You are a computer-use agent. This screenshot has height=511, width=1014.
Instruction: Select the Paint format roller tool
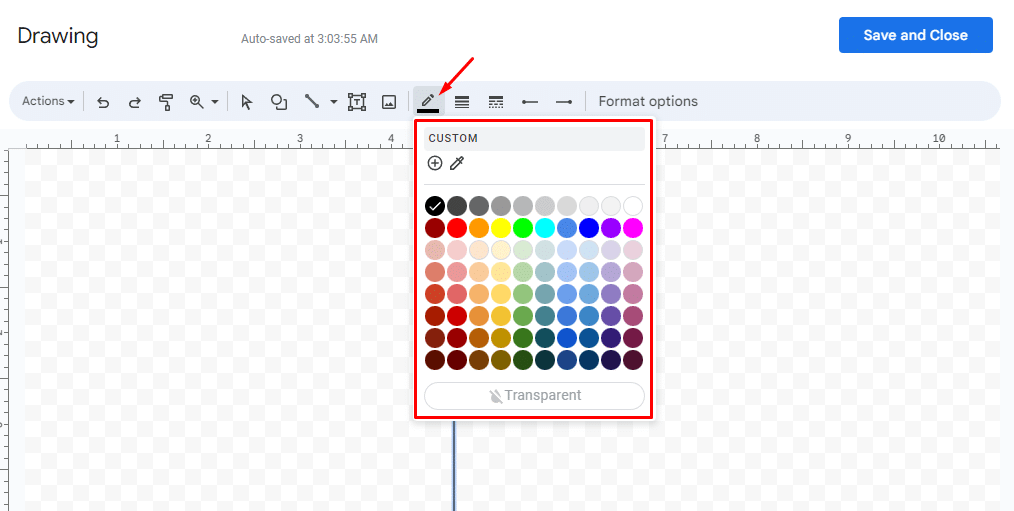coord(166,101)
